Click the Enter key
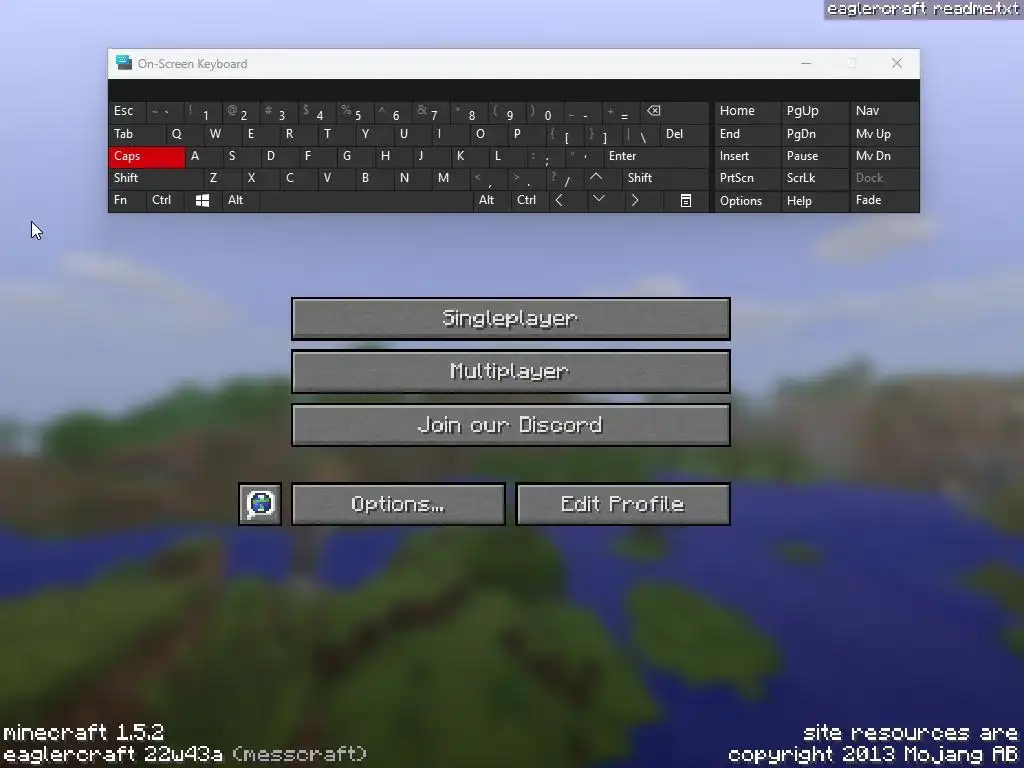This screenshot has height=768, width=1024. (656, 157)
